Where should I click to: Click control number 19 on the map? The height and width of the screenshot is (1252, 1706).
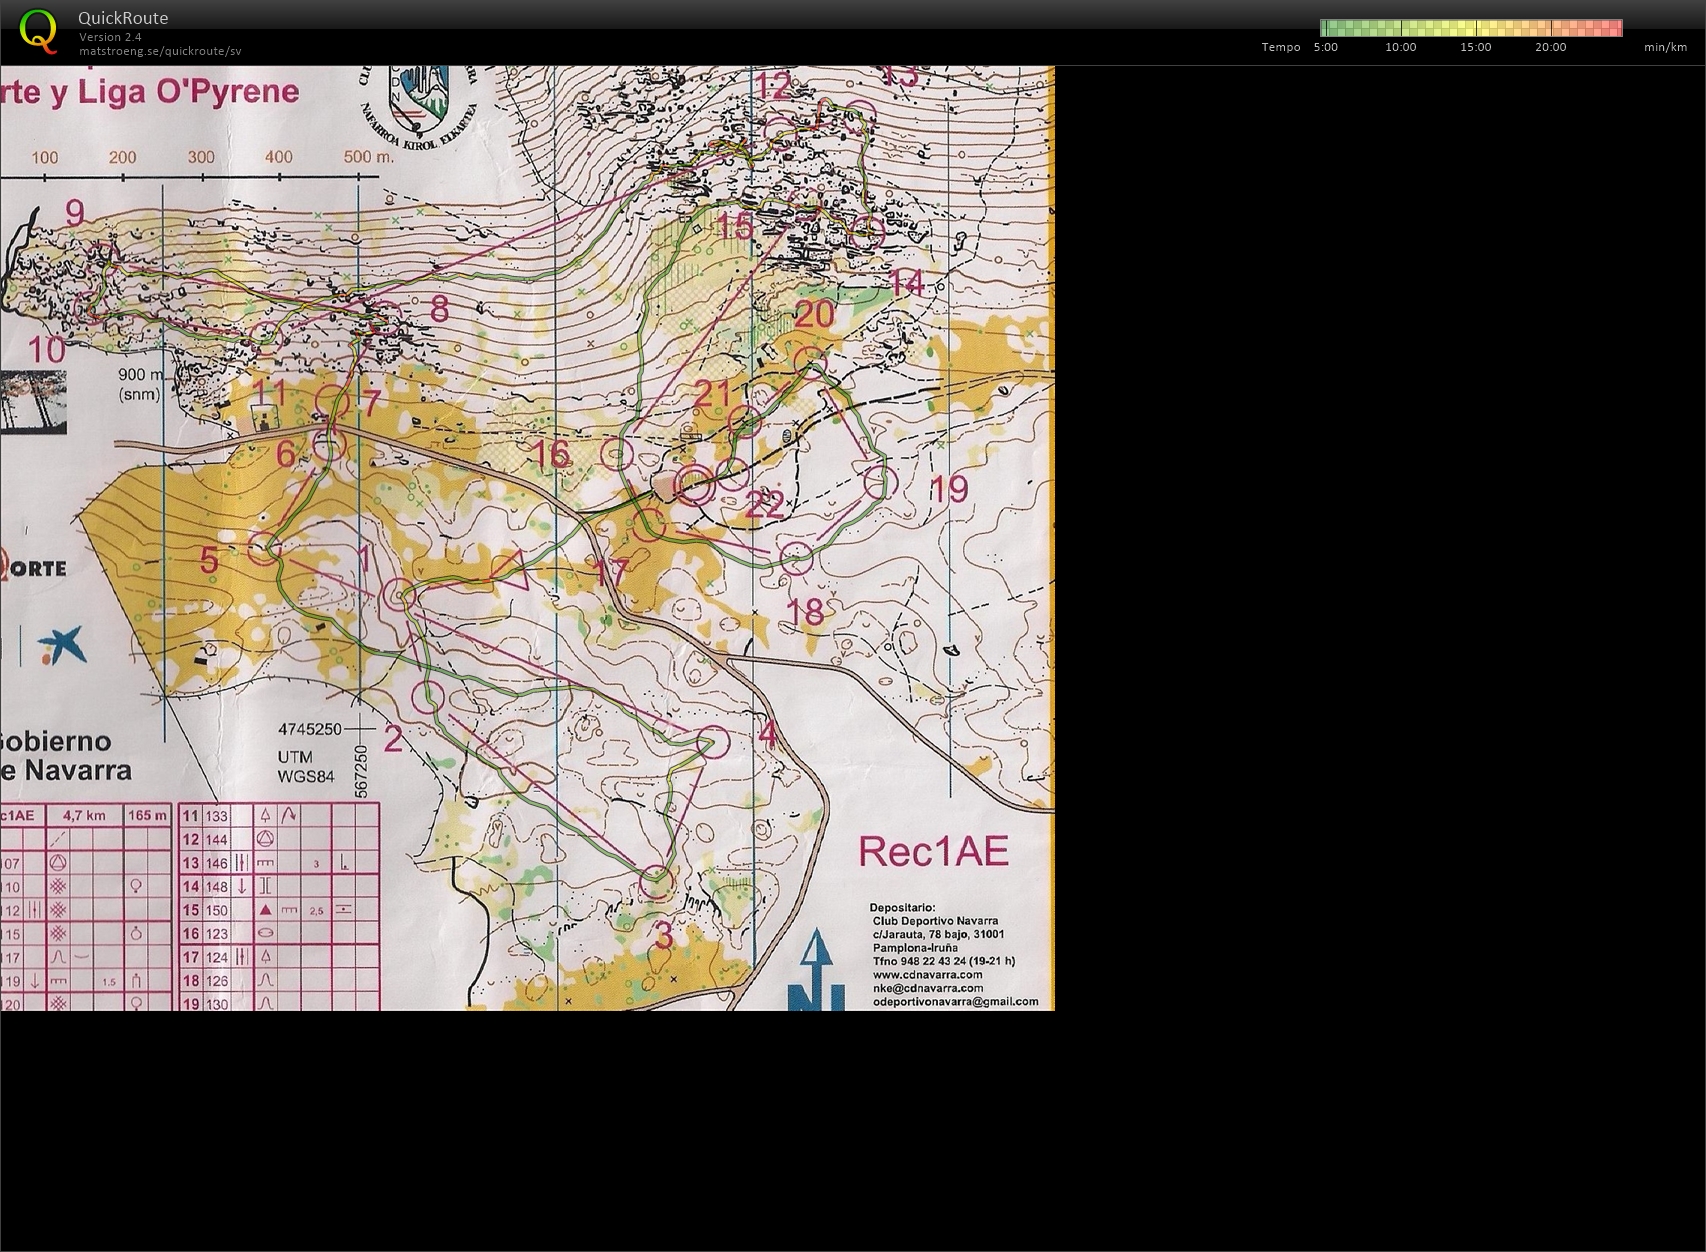(x=949, y=489)
